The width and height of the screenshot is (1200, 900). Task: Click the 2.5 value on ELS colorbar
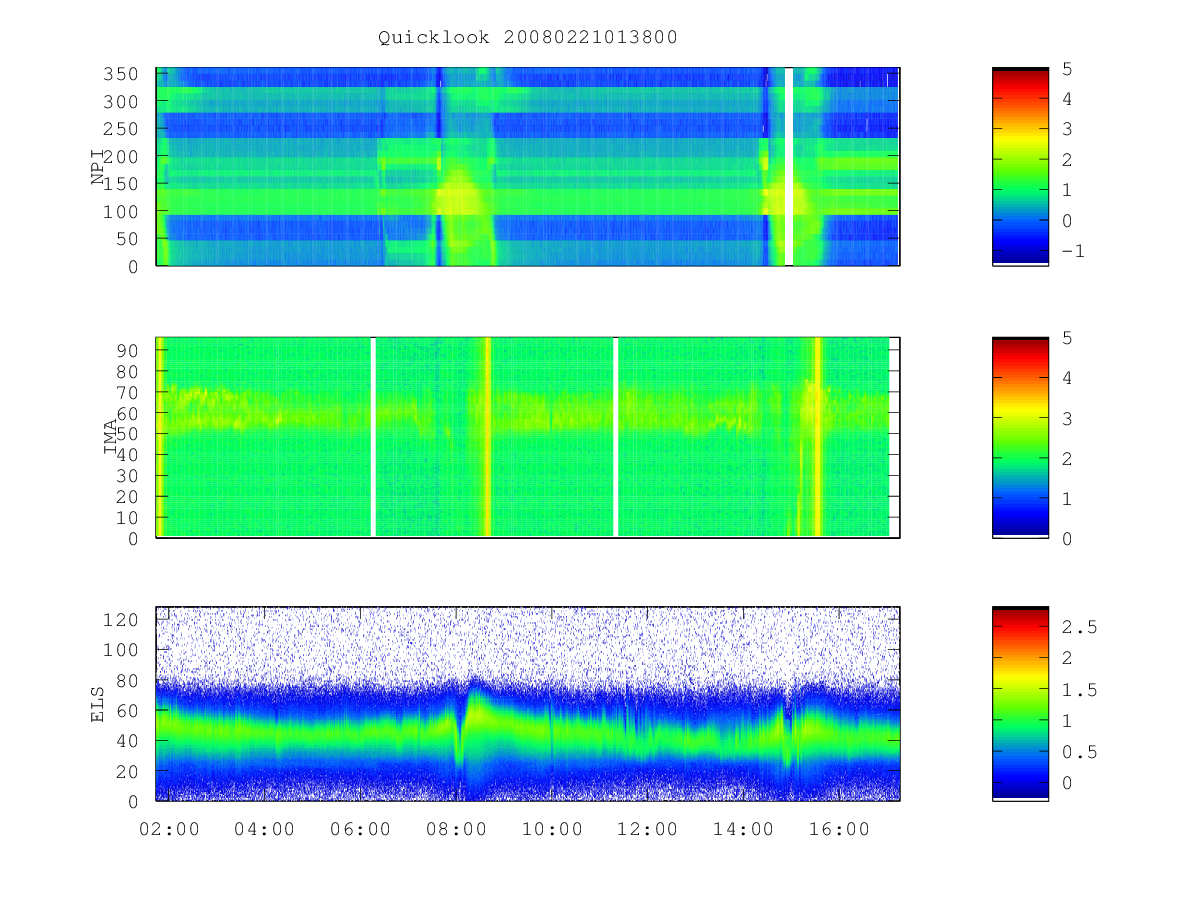1078,627
